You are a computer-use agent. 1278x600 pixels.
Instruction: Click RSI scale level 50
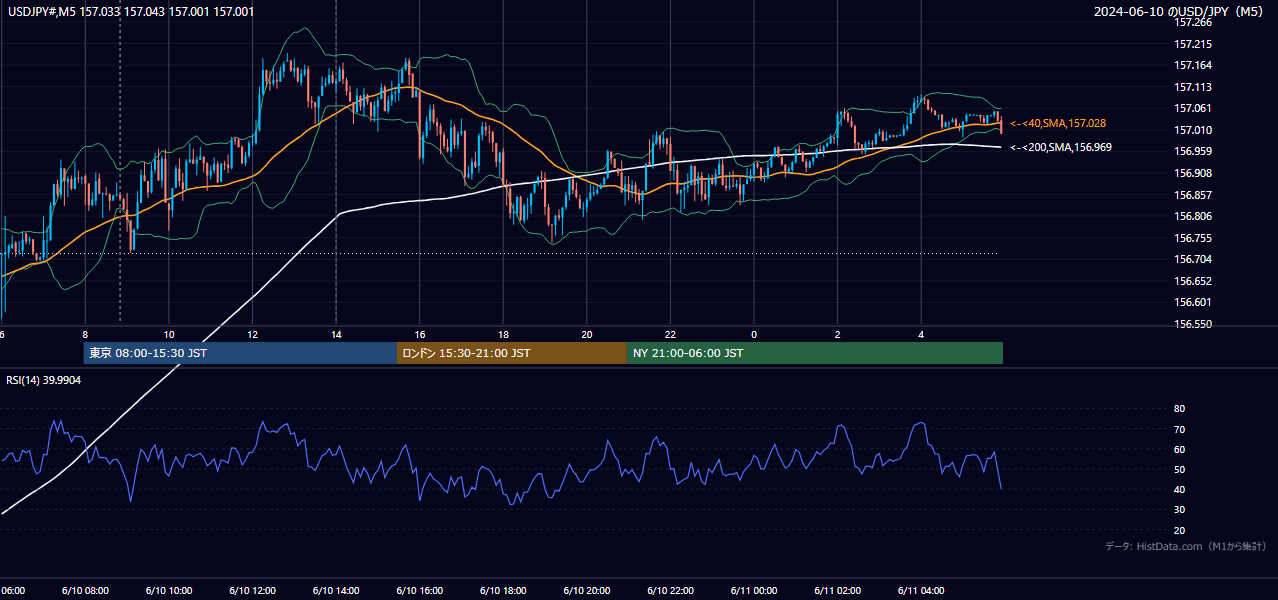coord(1180,469)
